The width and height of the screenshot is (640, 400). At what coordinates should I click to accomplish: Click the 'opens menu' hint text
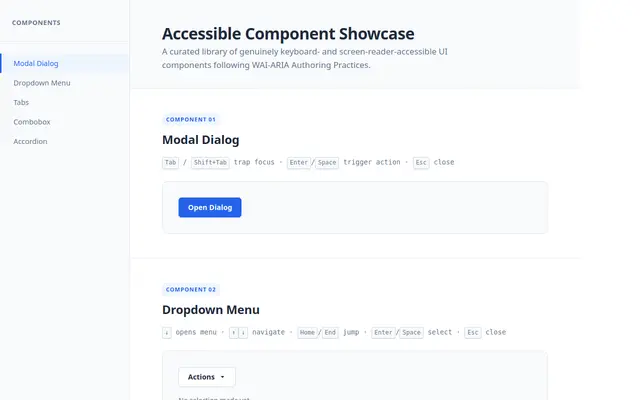(196, 332)
